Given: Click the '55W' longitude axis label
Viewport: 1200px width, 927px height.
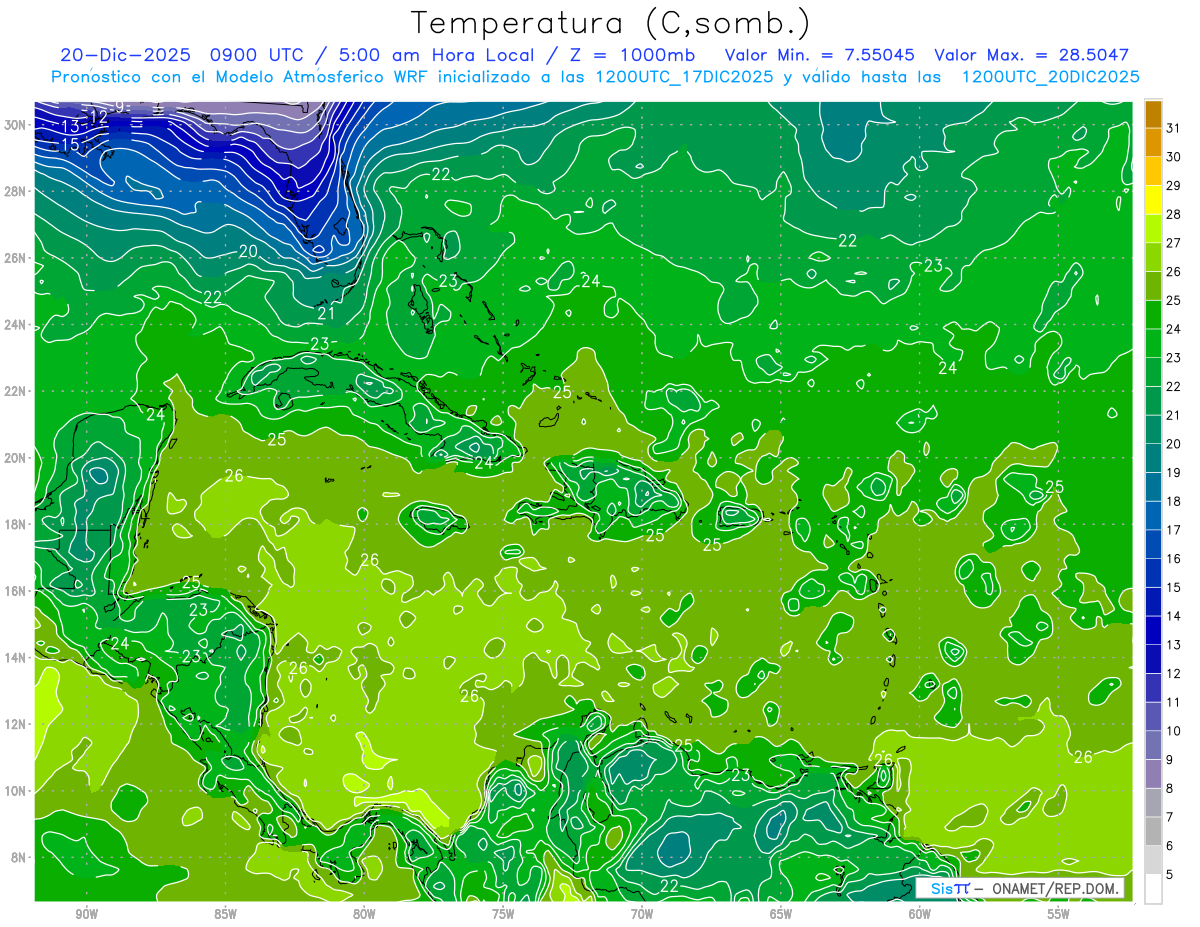Looking at the screenshot, I should 1058,913.
